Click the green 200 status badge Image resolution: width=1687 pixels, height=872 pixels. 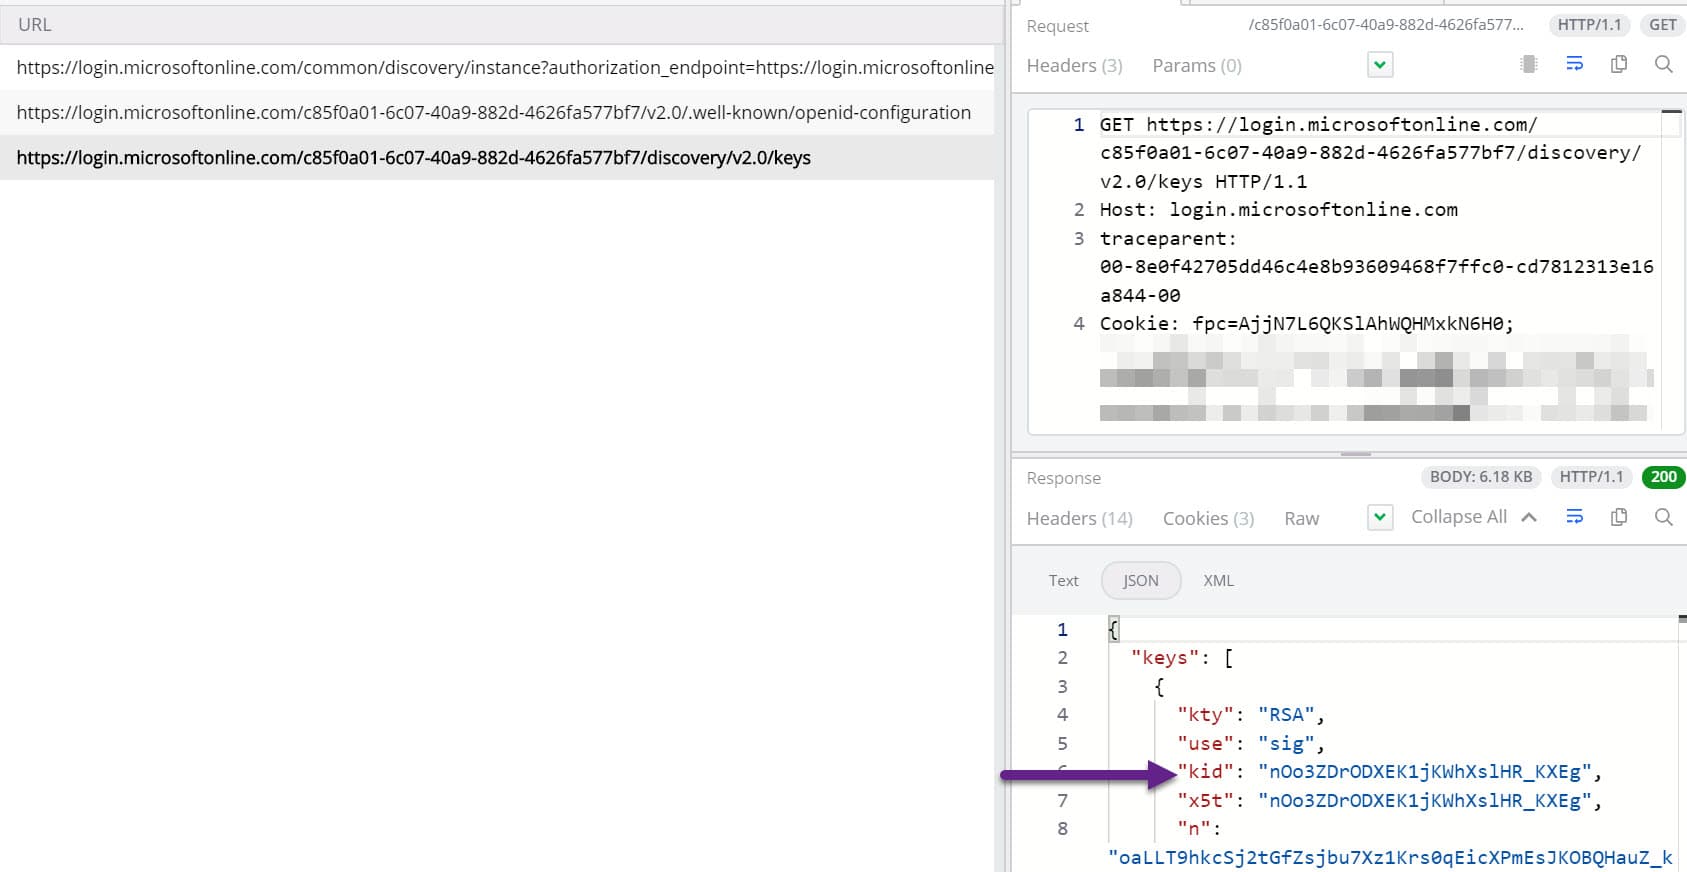1663,477
